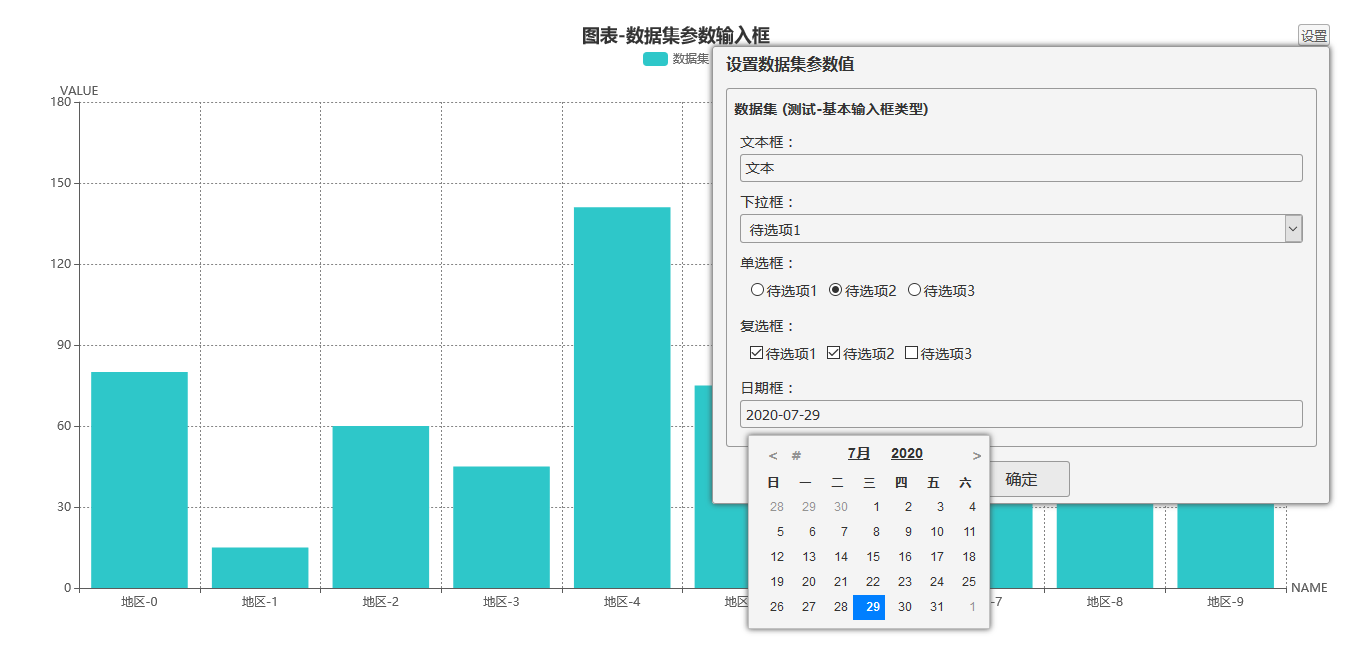Screen dimensions: 1349x647
Task: Uncheck the 待选项2 checkbox
Action: pos(831,352)
